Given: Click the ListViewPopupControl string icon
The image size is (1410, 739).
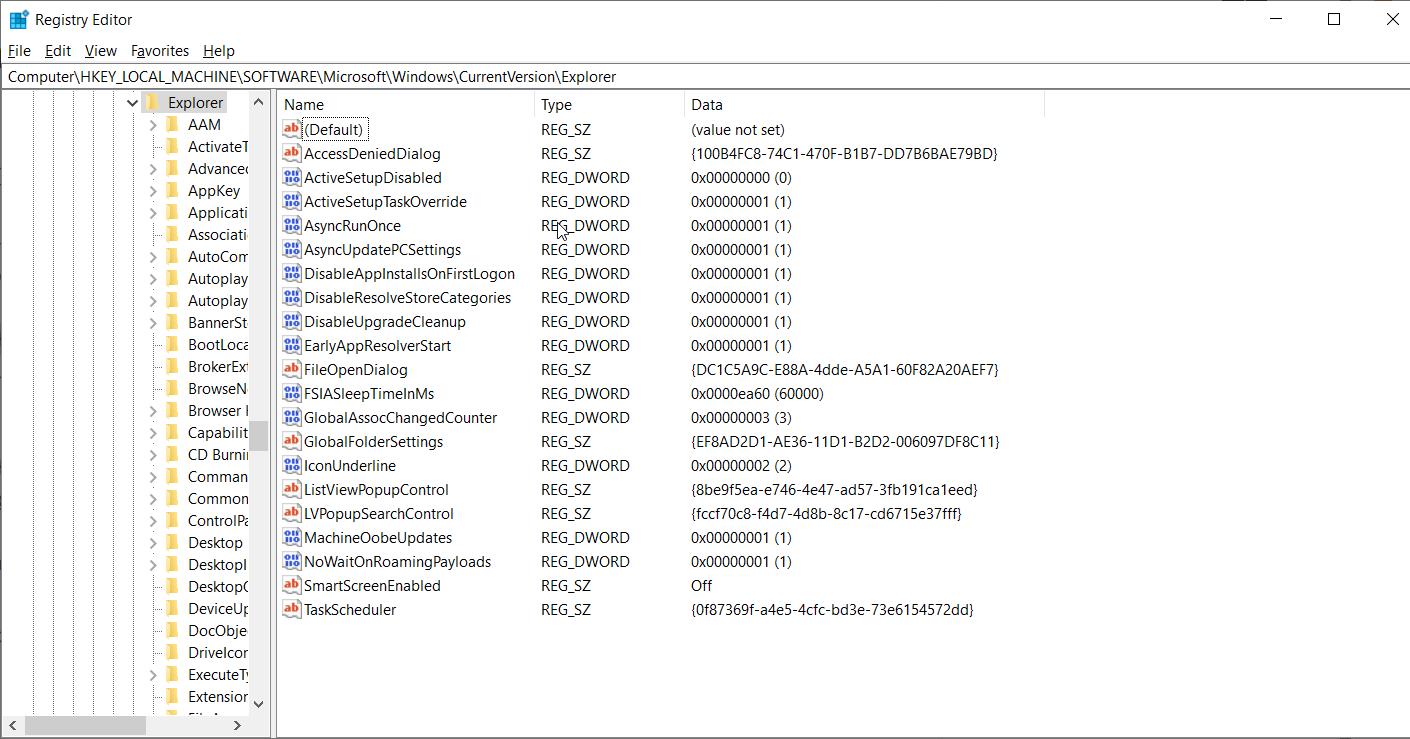Looking at the screenshot, I should point(291,489).
